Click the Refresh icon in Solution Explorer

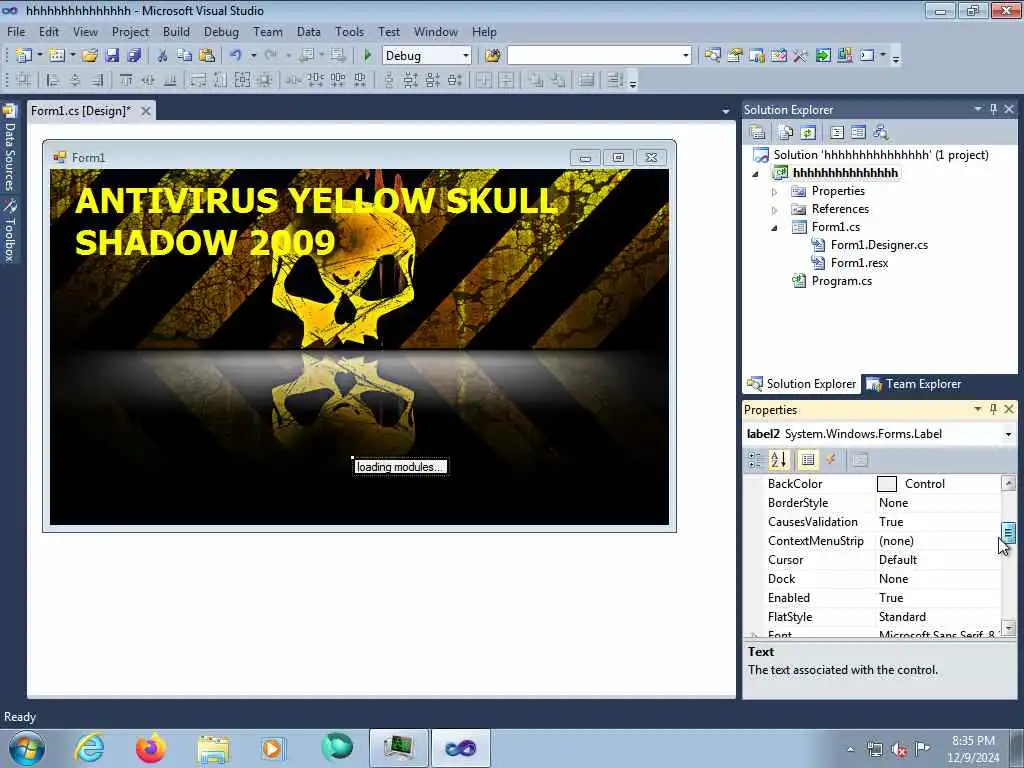tap(808, 133)
